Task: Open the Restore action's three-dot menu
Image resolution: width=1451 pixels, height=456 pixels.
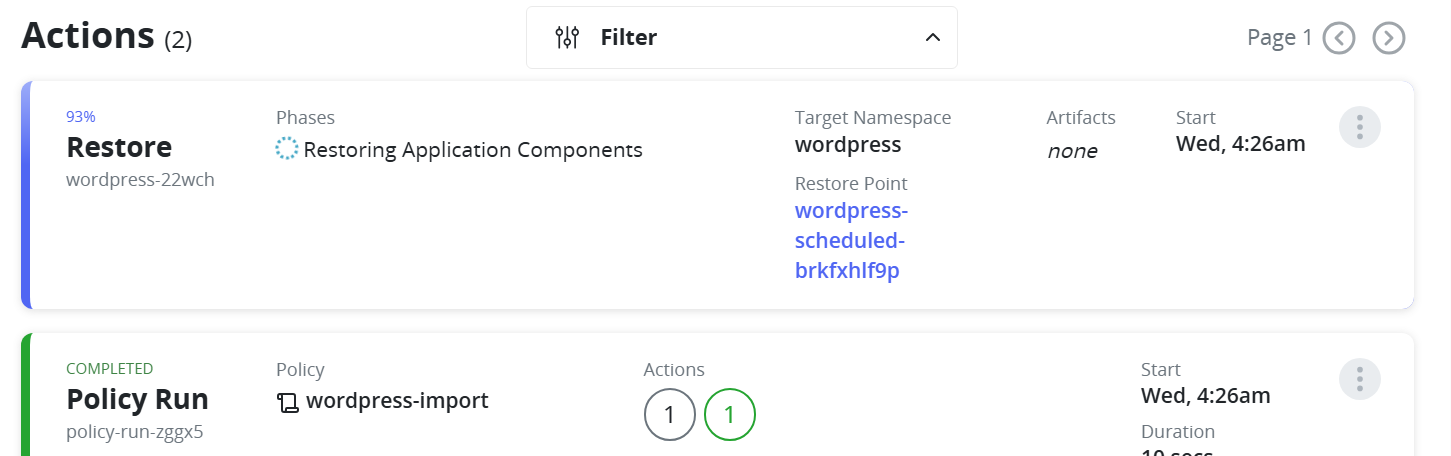Action: pos(1359,127)
